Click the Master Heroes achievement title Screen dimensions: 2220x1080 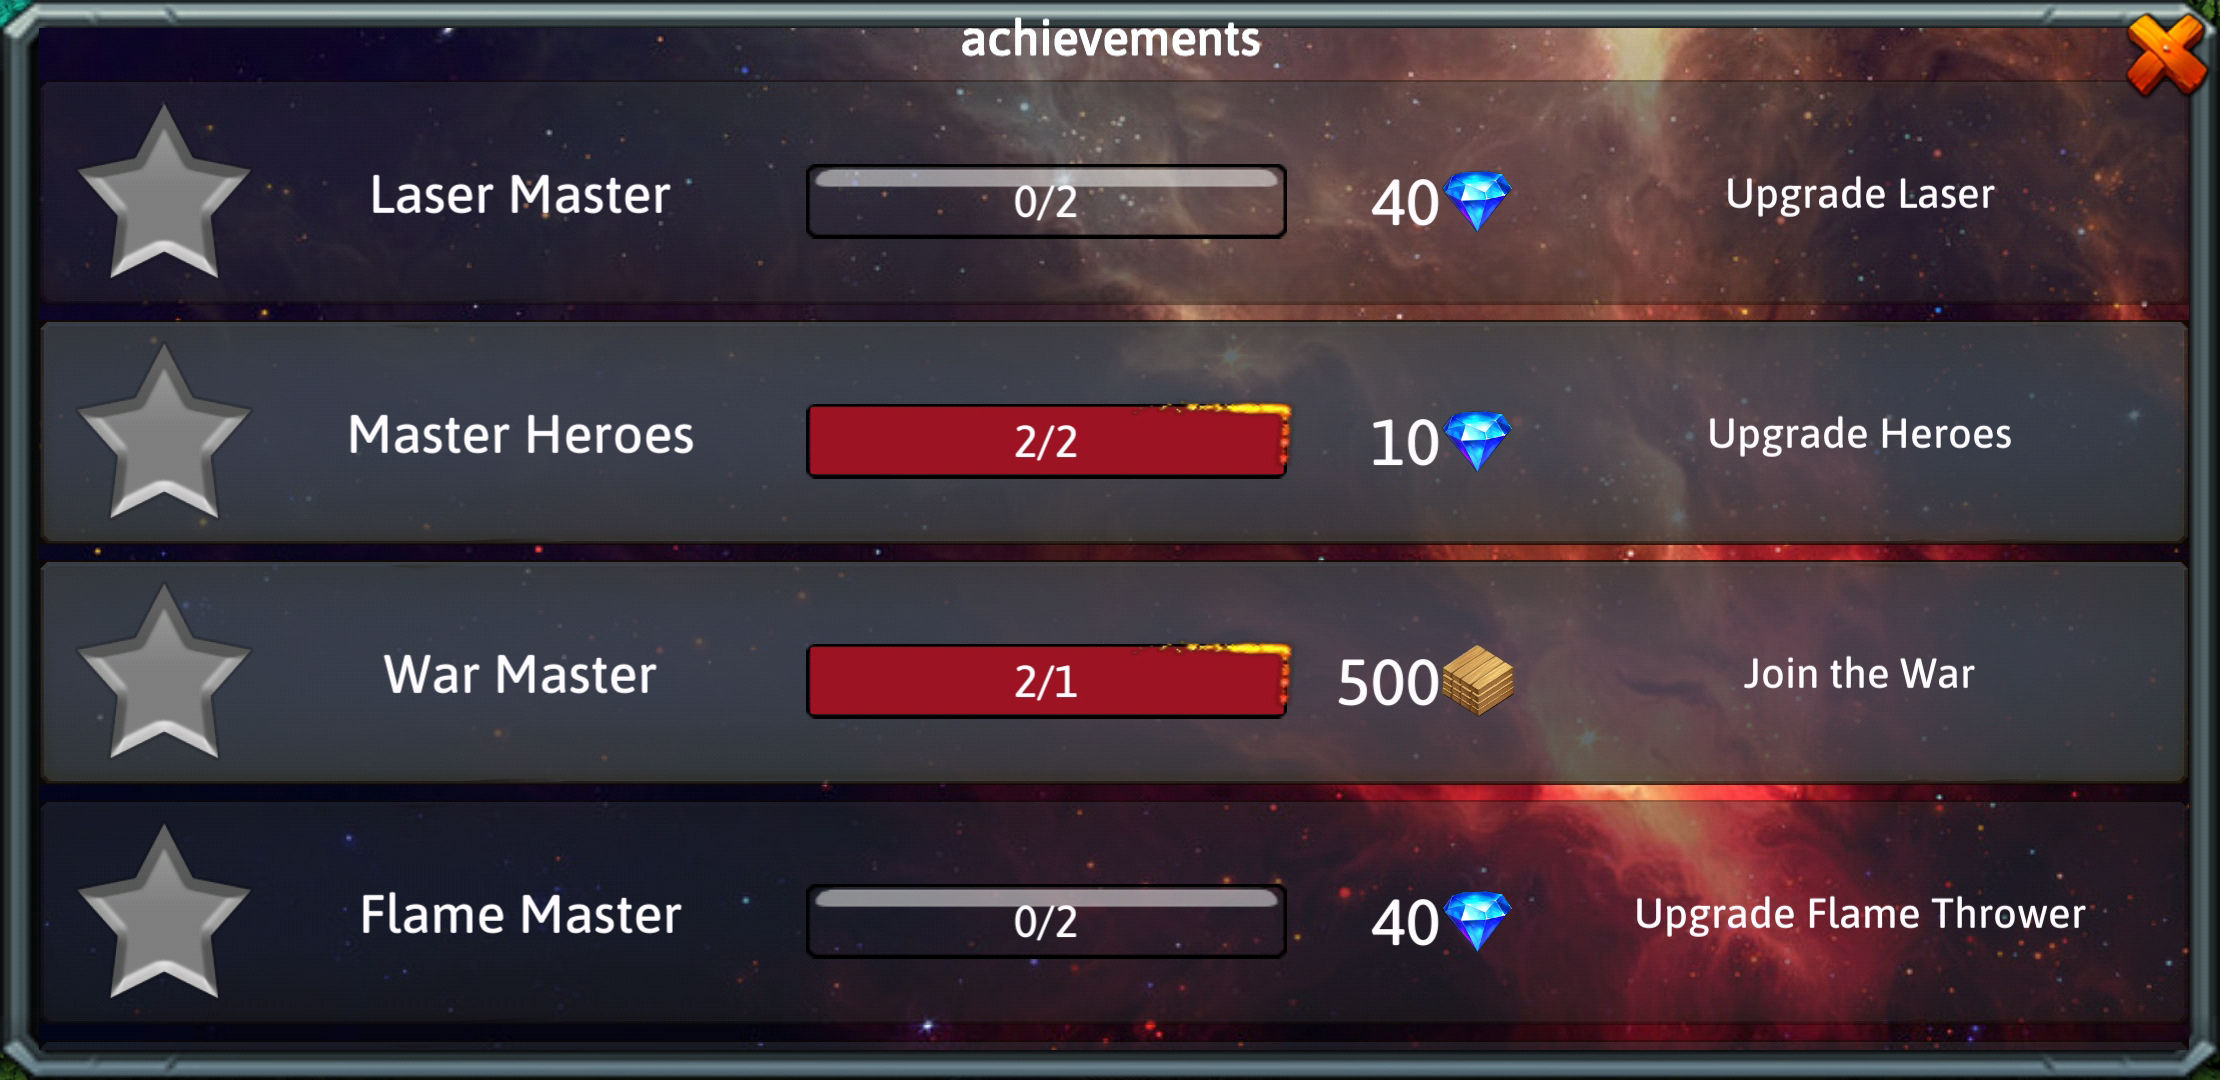click(521, 435)
